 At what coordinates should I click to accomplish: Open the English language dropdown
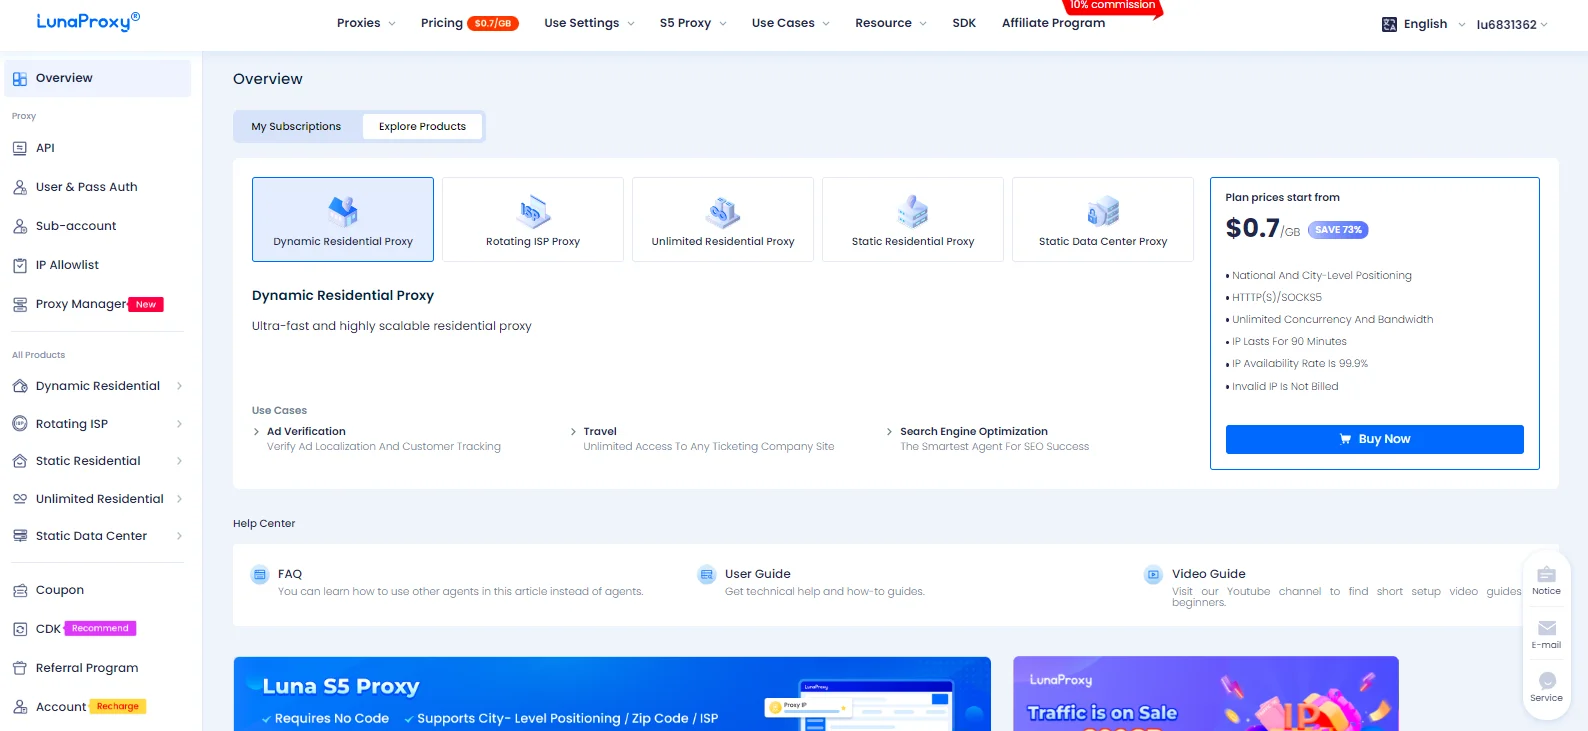click(1425, 24)
